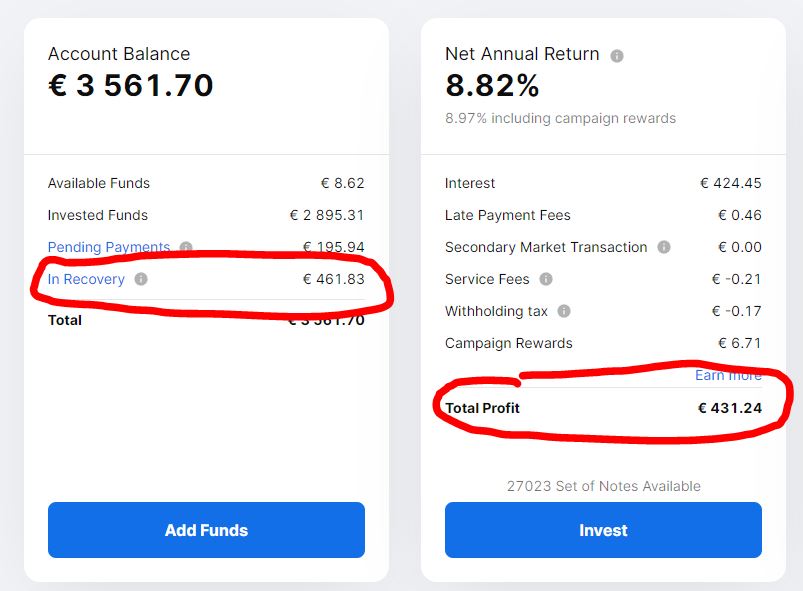Viewport: 803px width, 591px height.
Task: Click the Available Funds value € 8.62
Action: click(x=343, y=183)
